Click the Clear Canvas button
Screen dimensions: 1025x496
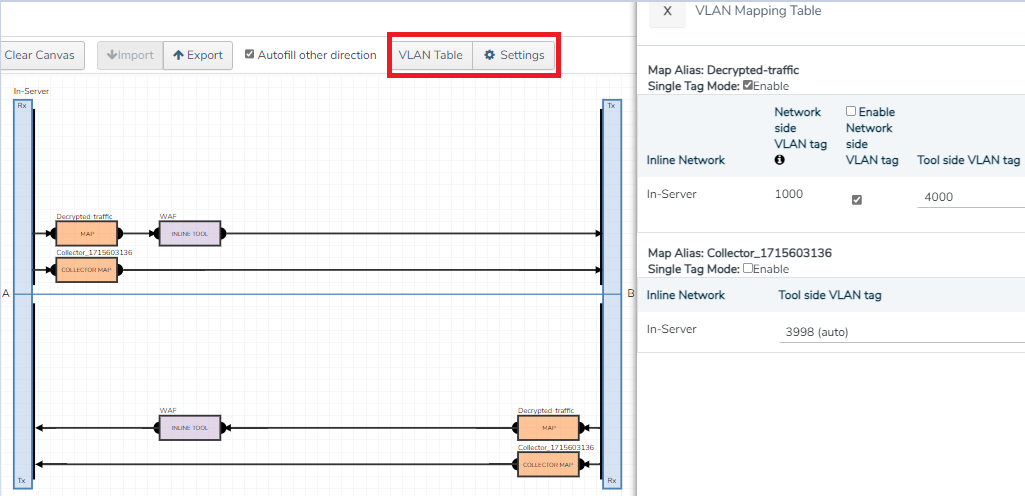tap(42, 56)
